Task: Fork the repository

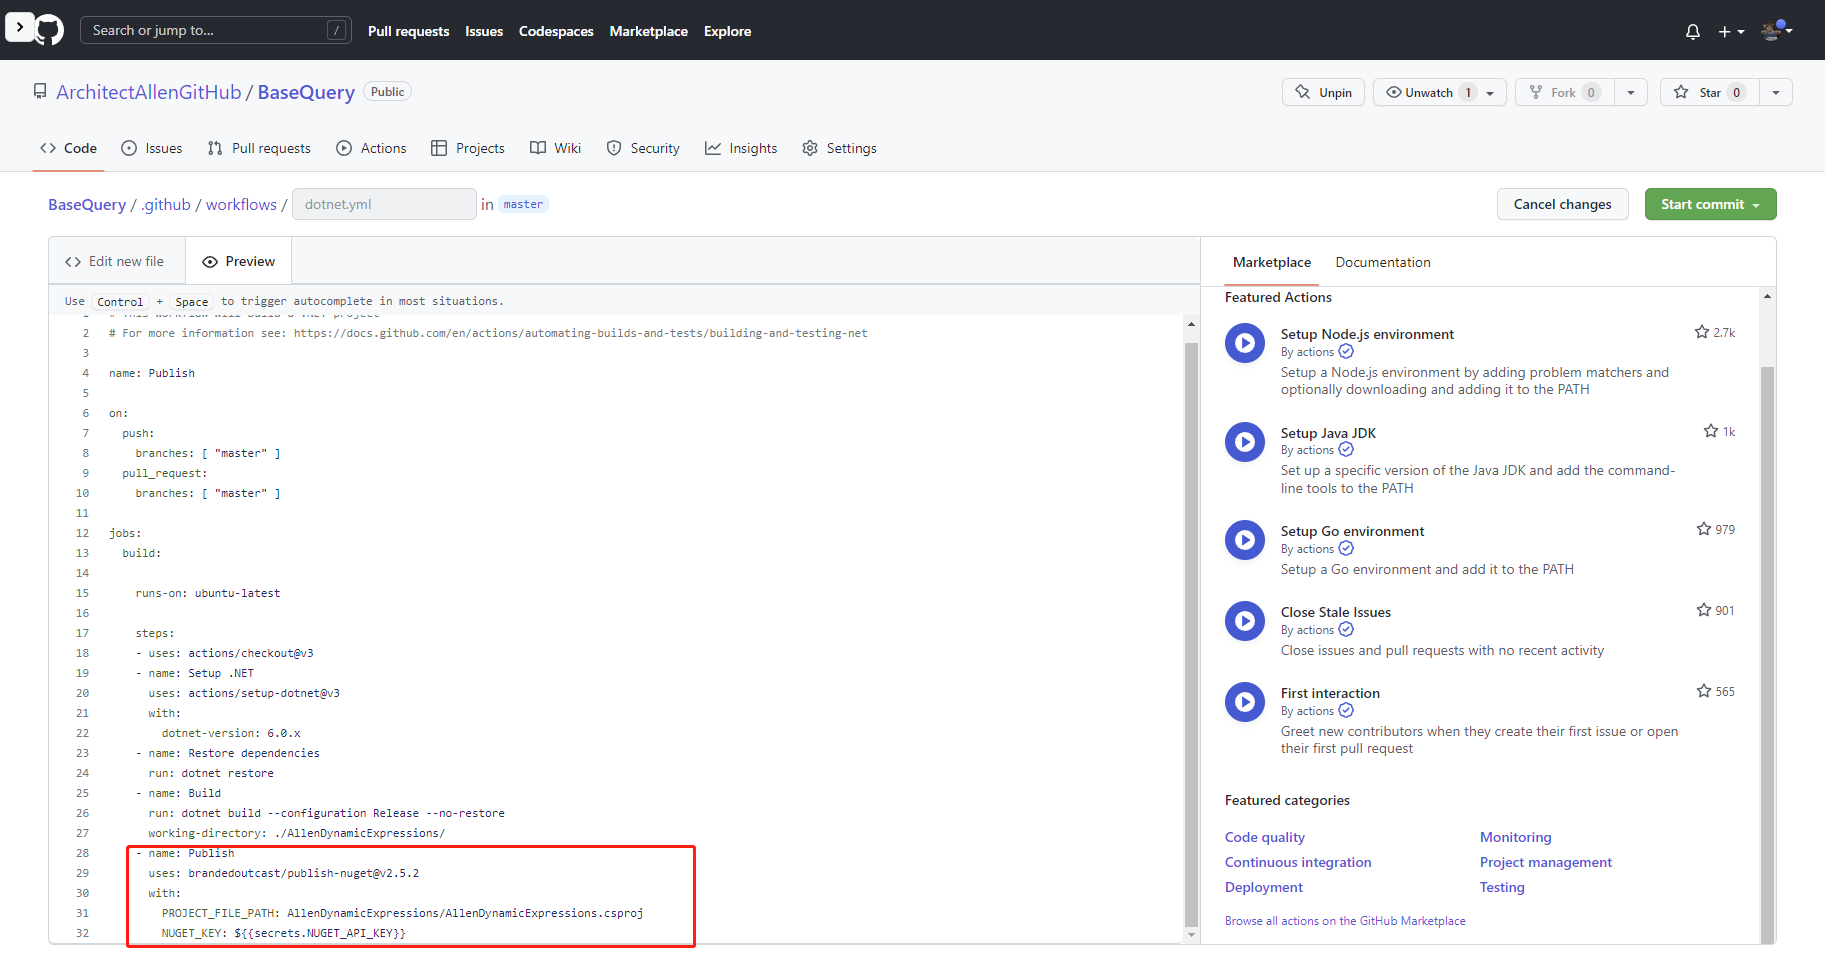Action: [1565, 92]
